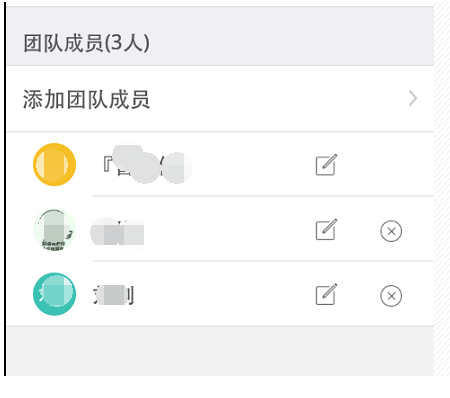Screen dimensions: 450x398
Task: Click empty gray area below member list
Action: tap(220, 351)
